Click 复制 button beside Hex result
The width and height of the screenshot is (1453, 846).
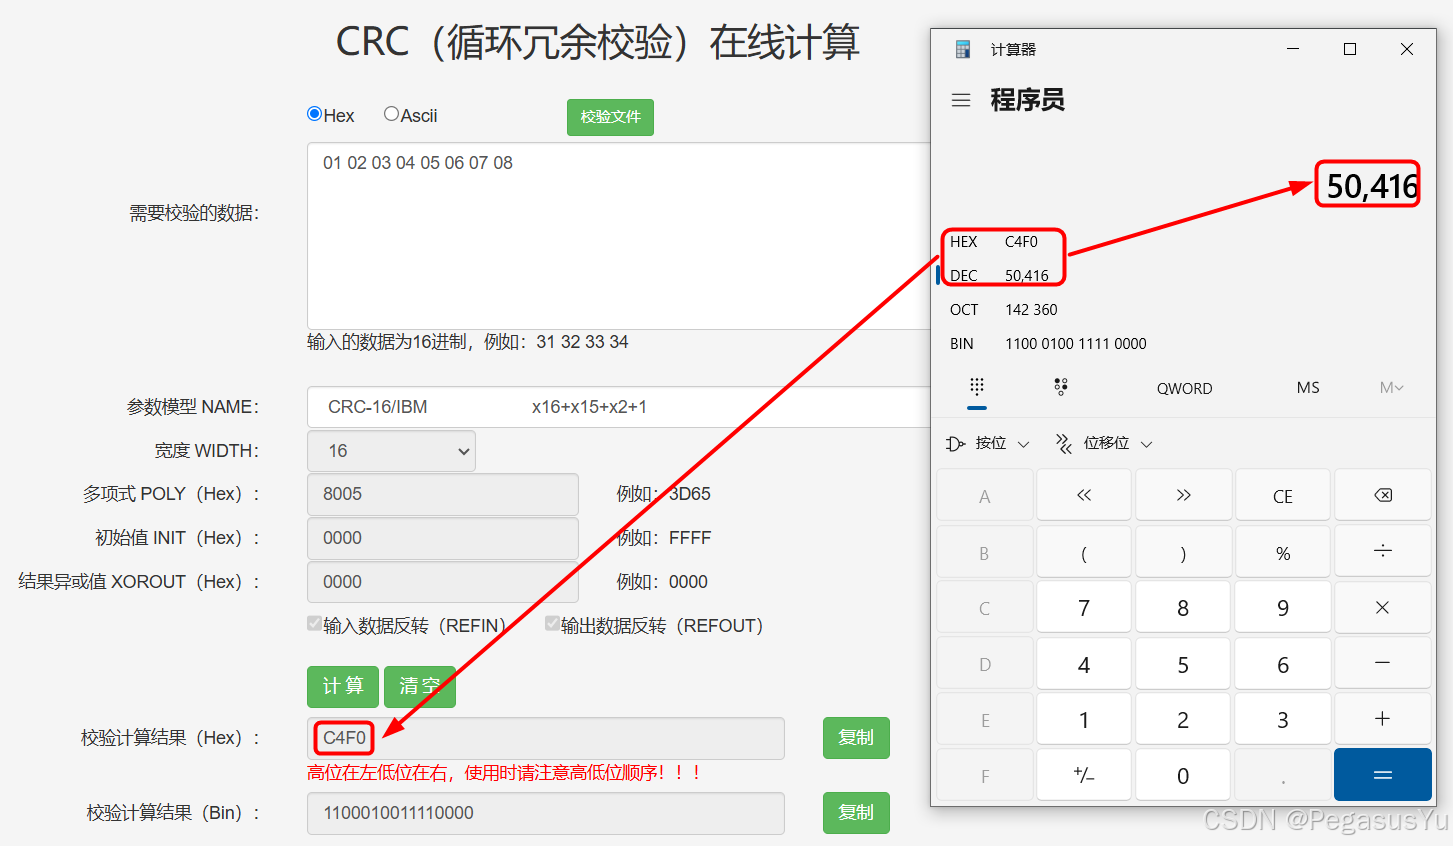coord(856,738)
